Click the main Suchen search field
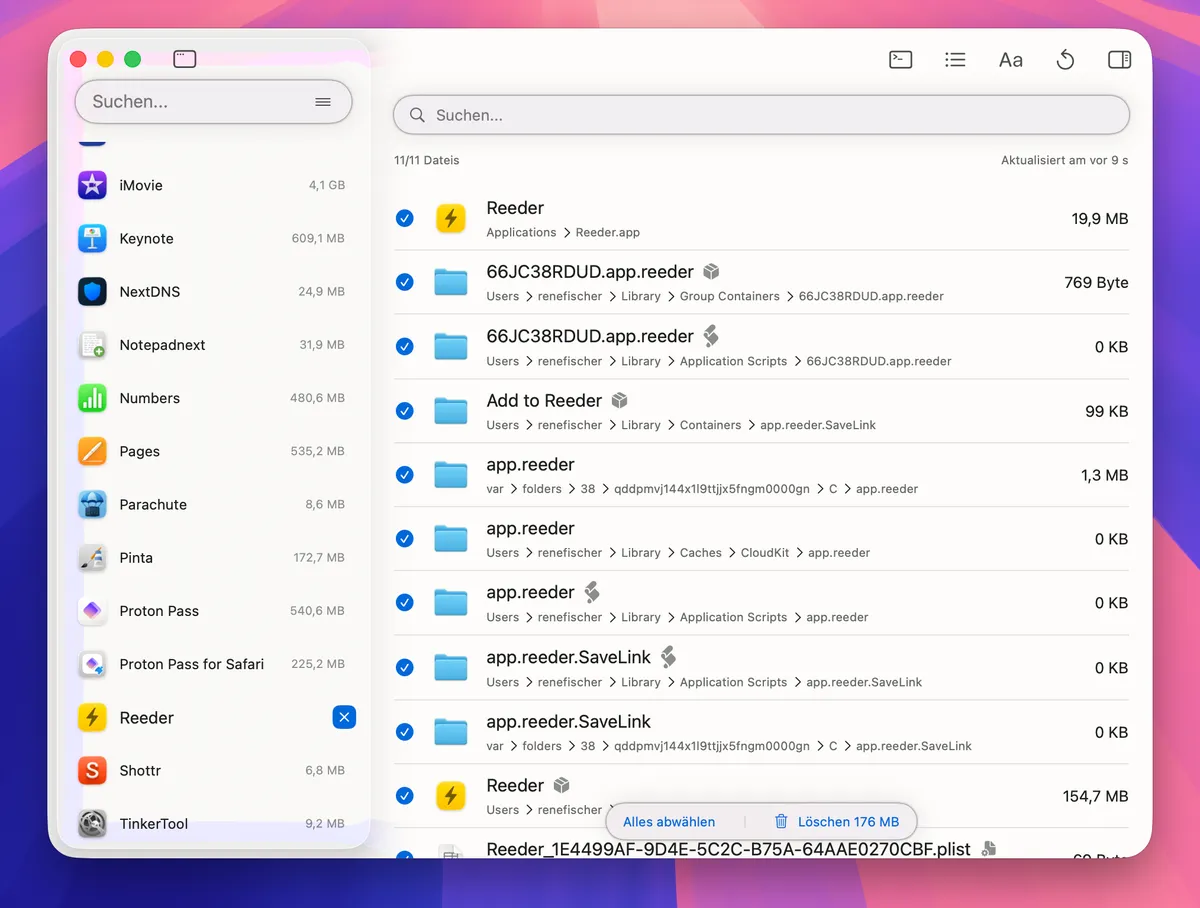1200x908 pixels. click(760, 114)
